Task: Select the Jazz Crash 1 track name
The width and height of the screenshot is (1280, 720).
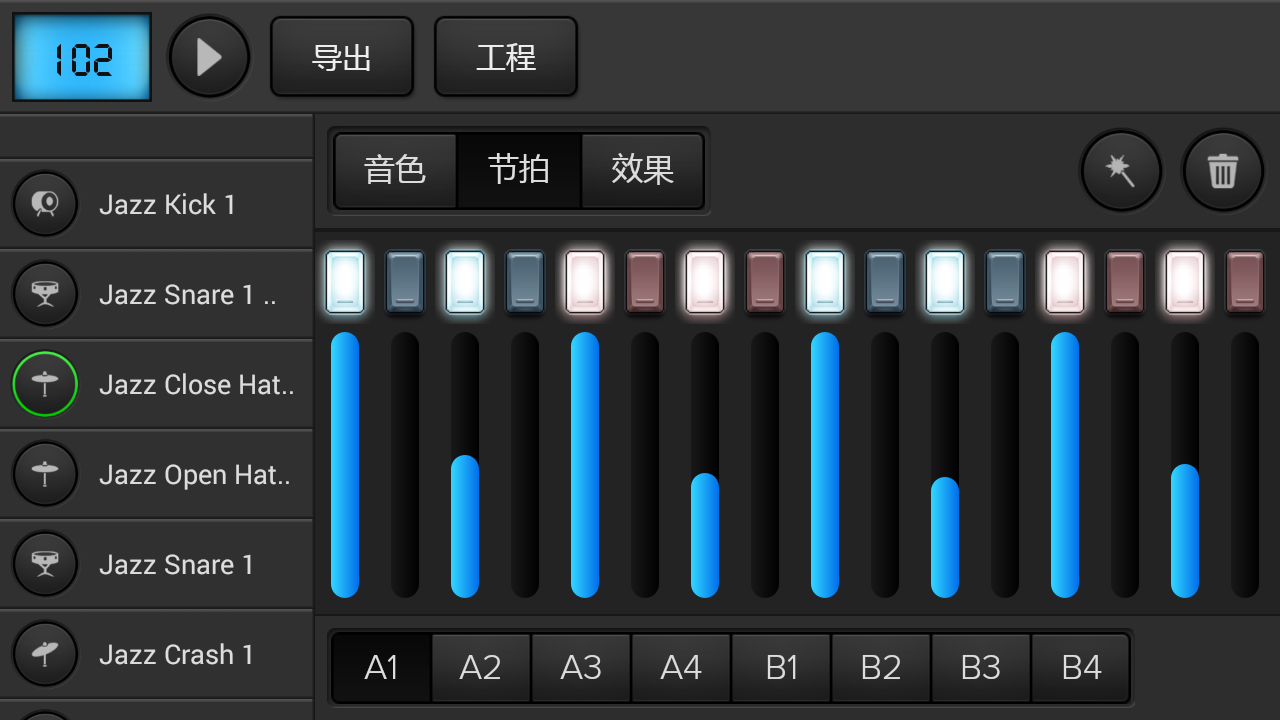Action: 176,655
